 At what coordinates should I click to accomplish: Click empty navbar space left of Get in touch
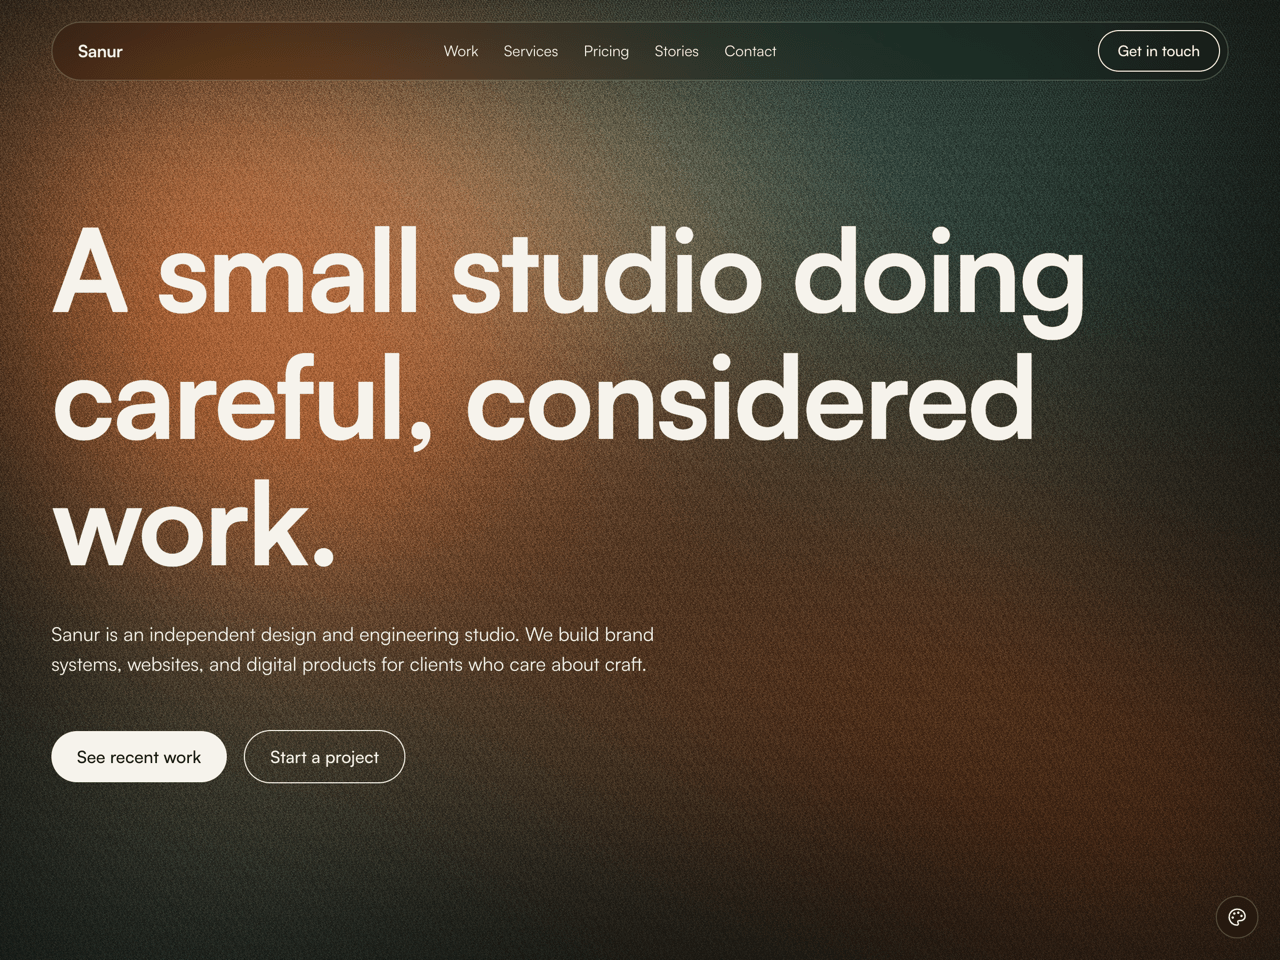tap(940, 51)
